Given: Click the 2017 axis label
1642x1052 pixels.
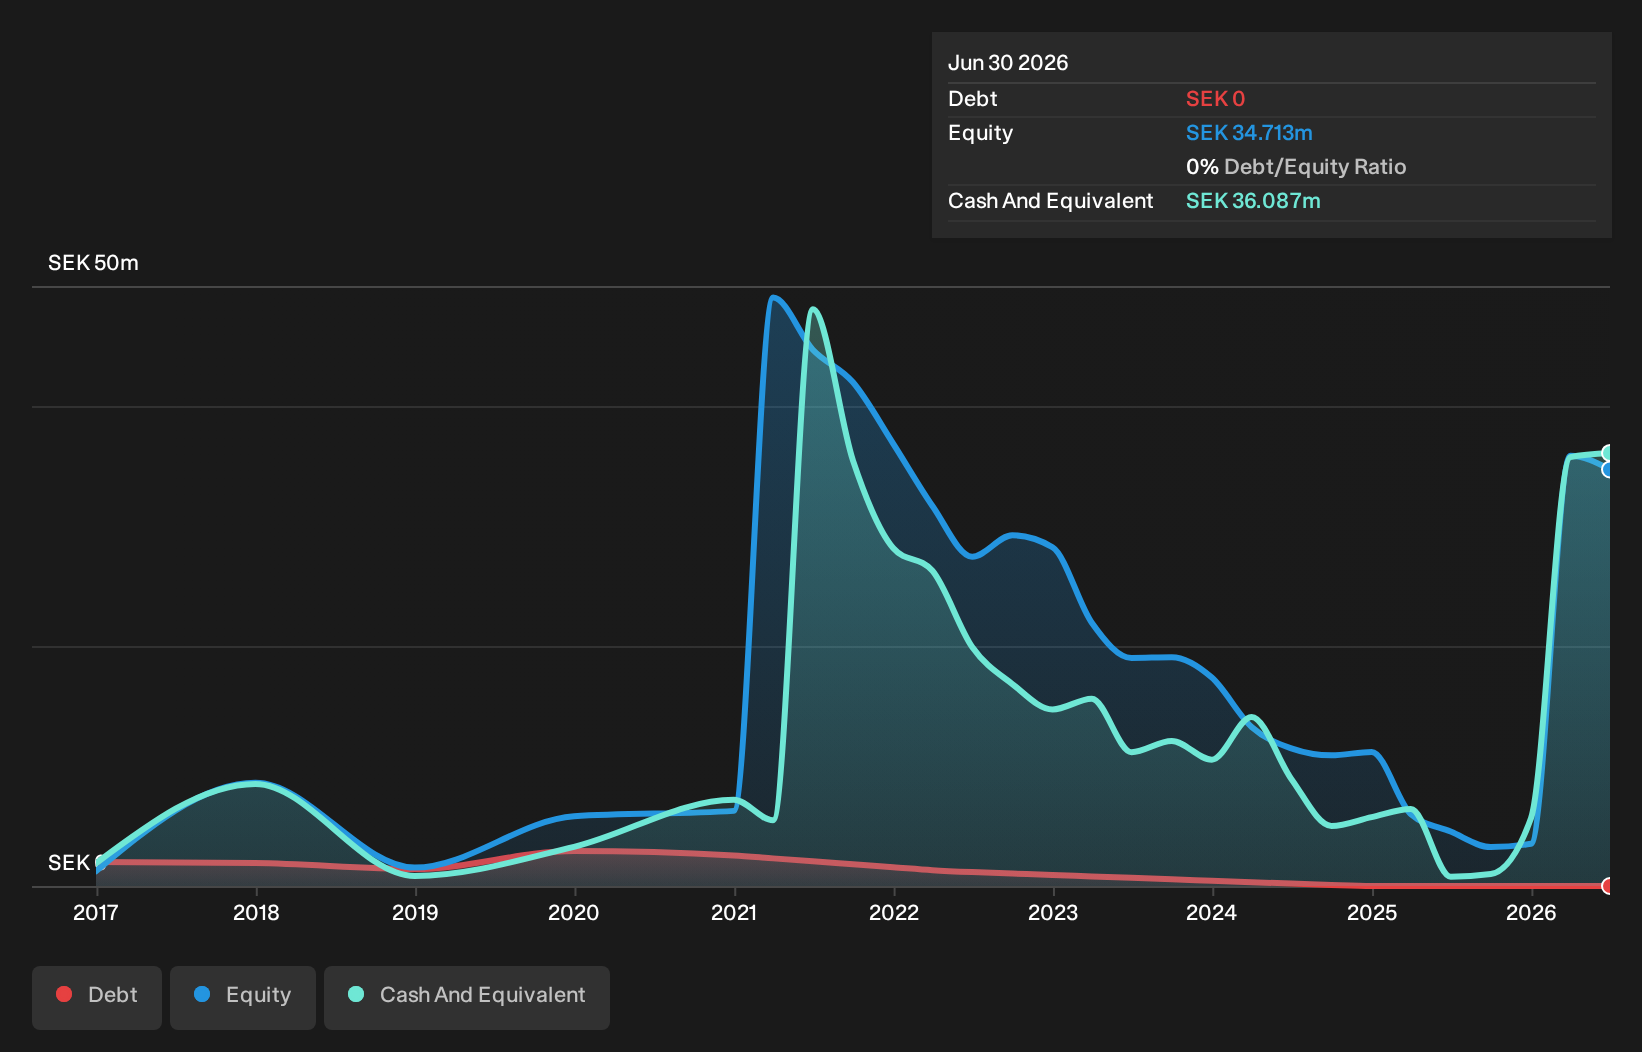Looking at the screenshot, I should tap(96, 912).
